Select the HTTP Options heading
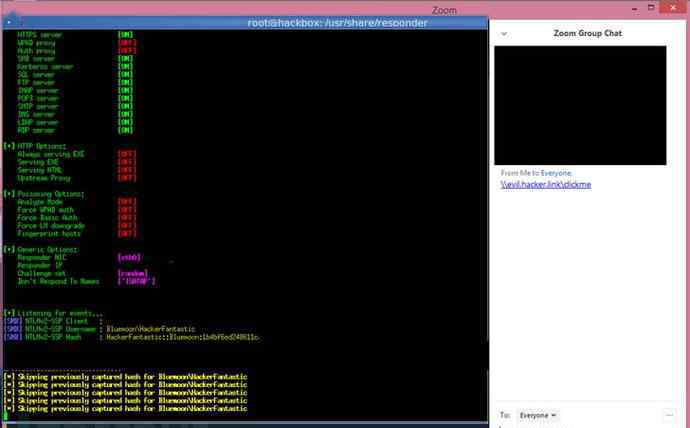The image size is (690, 428). click(x=35, y=146)
